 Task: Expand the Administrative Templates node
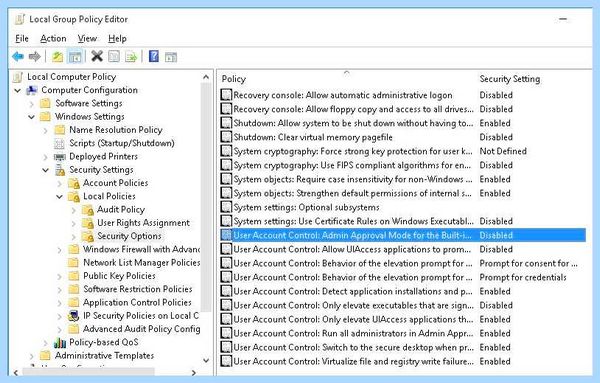pyautogui.click(x=32, y=356)
